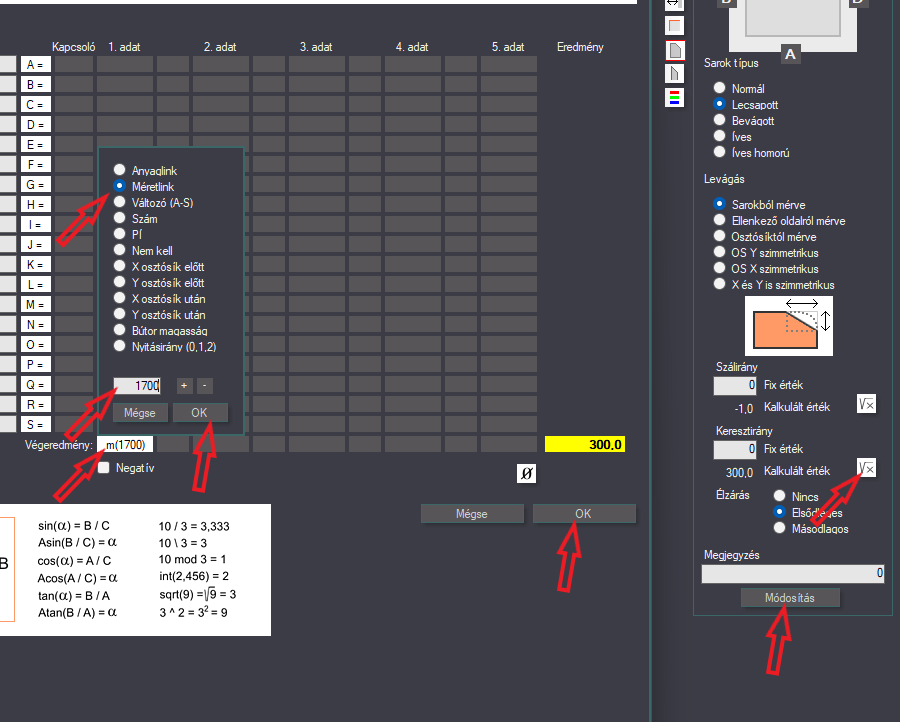Click the D = variable label
The height and width of the screenshot is (722, 900).
36,125
